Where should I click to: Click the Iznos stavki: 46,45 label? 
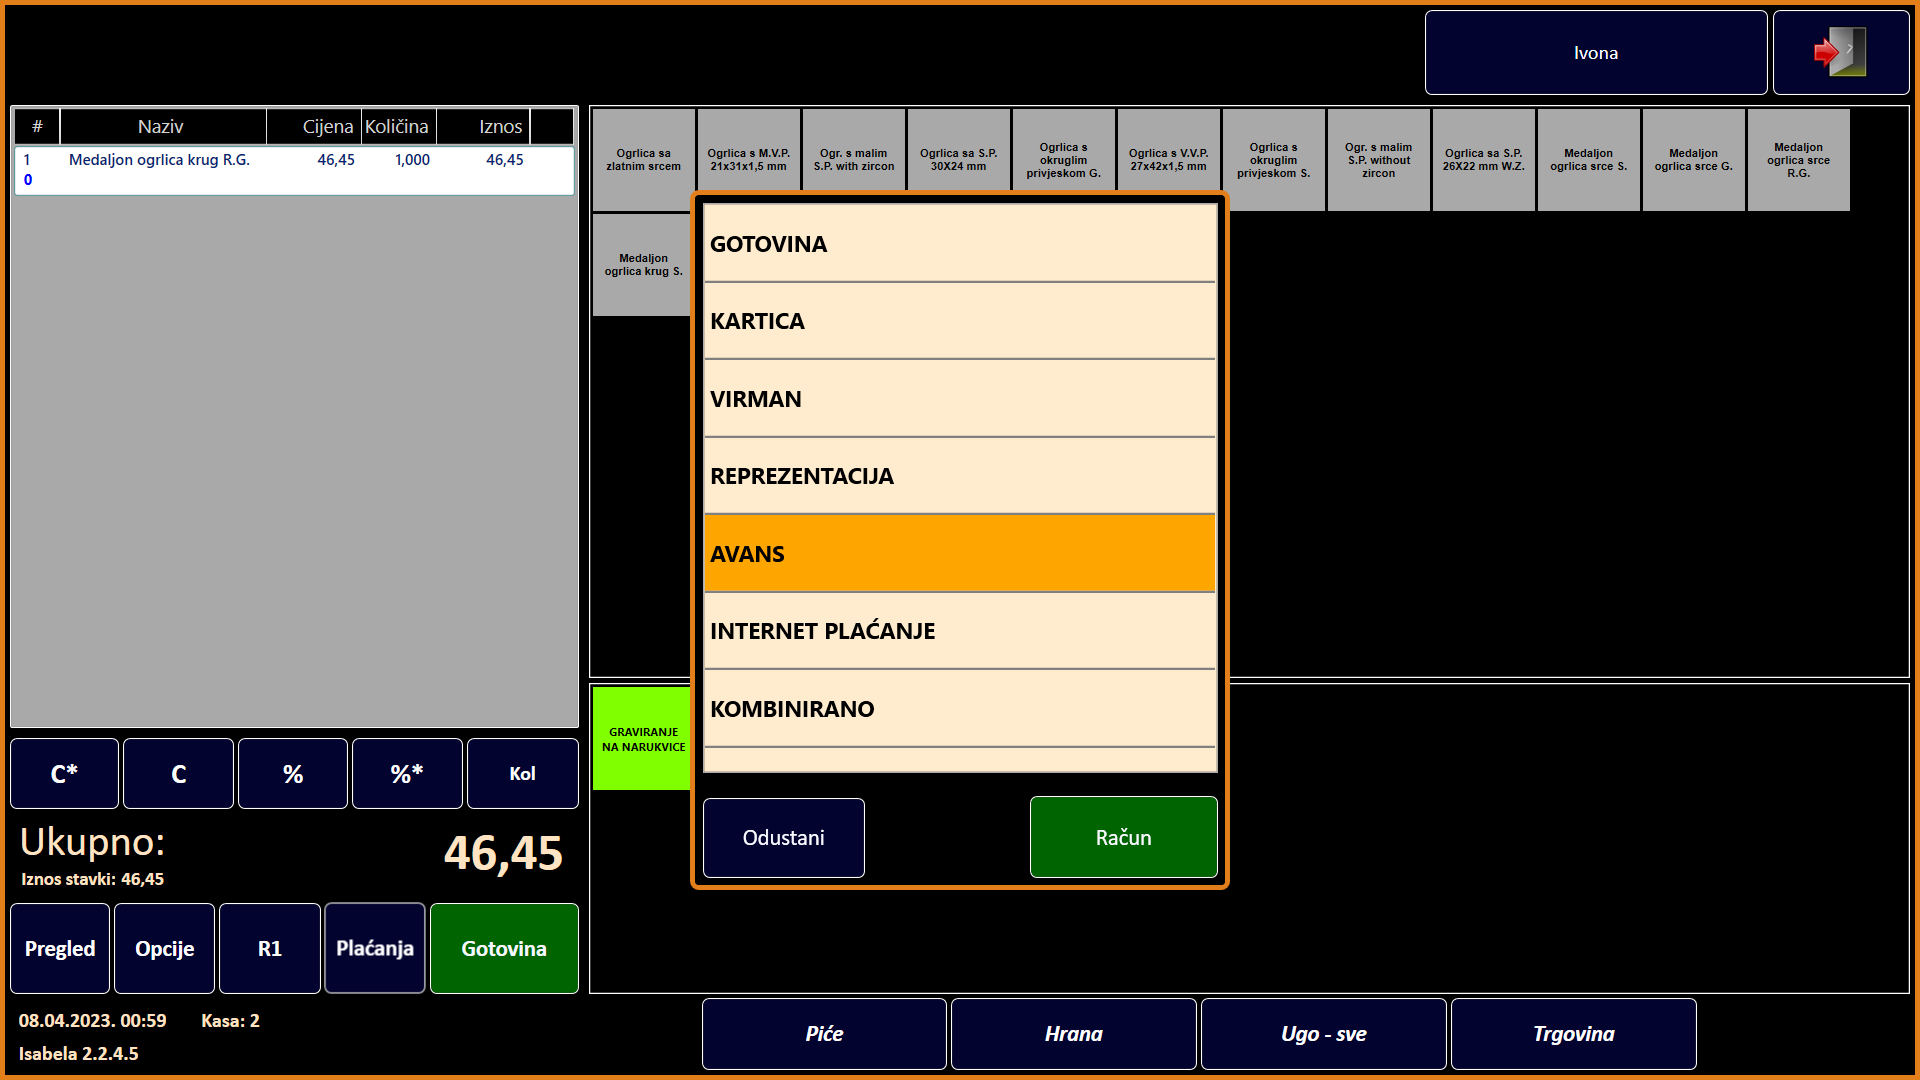click(93, 880)
